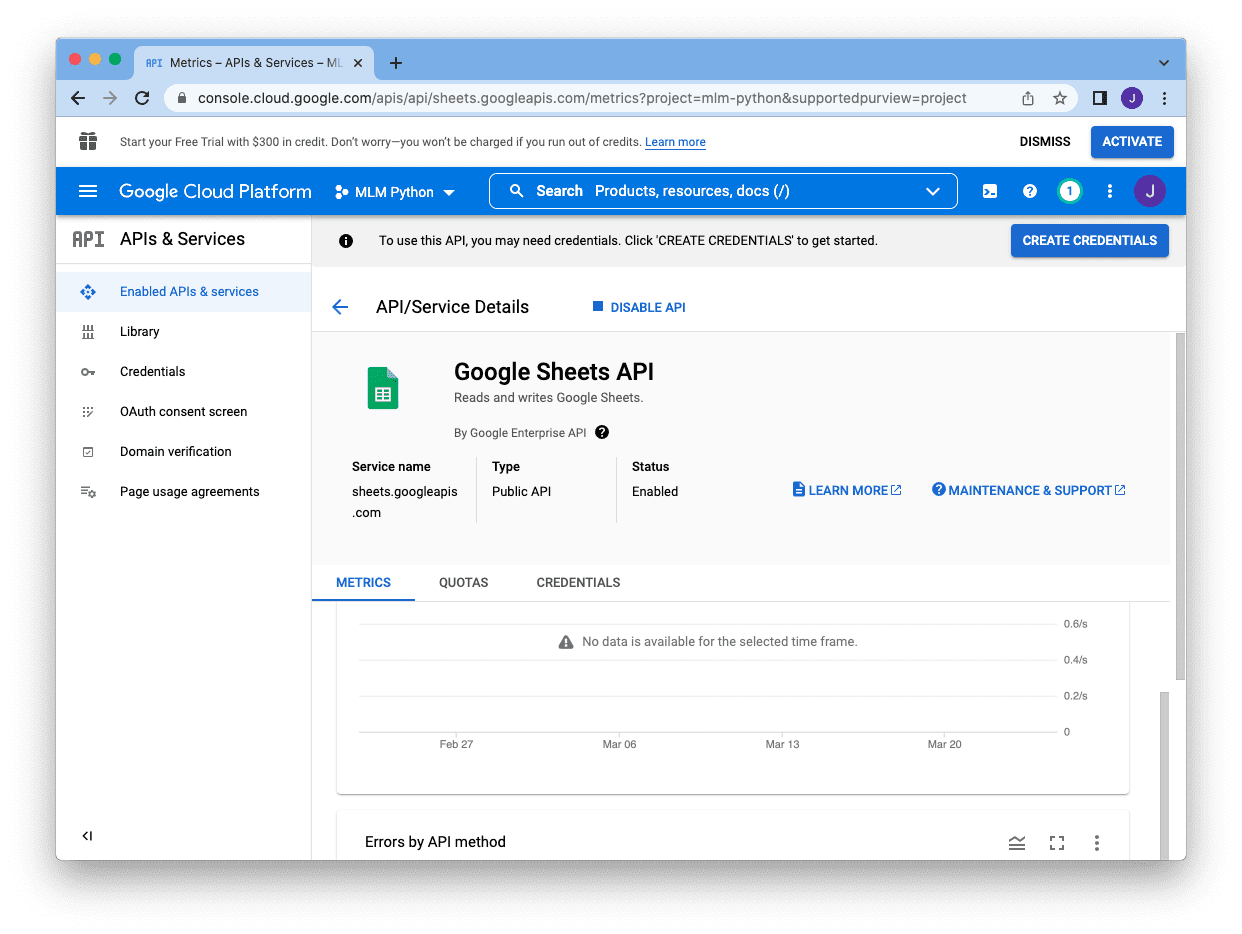Click the gift icon in free trial banner
The width and height of the screenshot is (1242, 934).
point(88,141)
